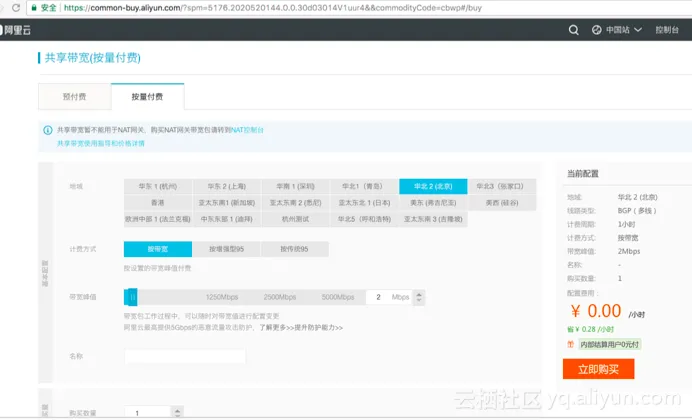692x420 pixels.
Task: Switch to the 预付费 tab
Action: [75, 97]
